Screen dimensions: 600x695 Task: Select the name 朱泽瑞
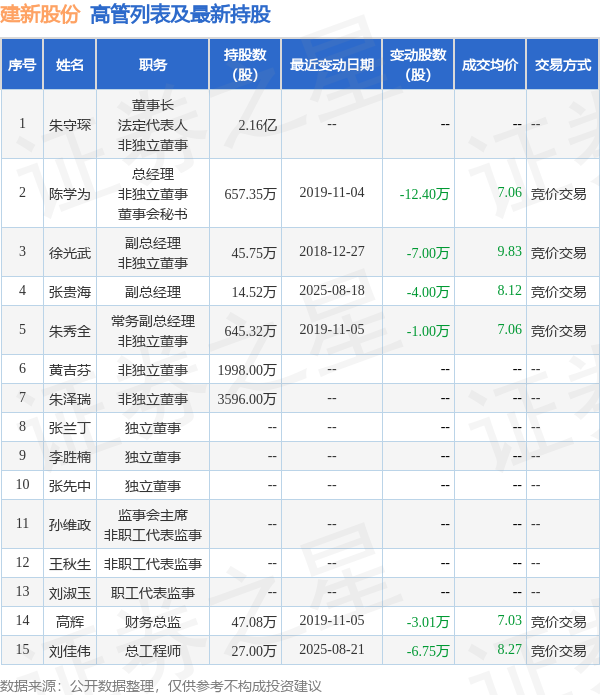(70, 399)
